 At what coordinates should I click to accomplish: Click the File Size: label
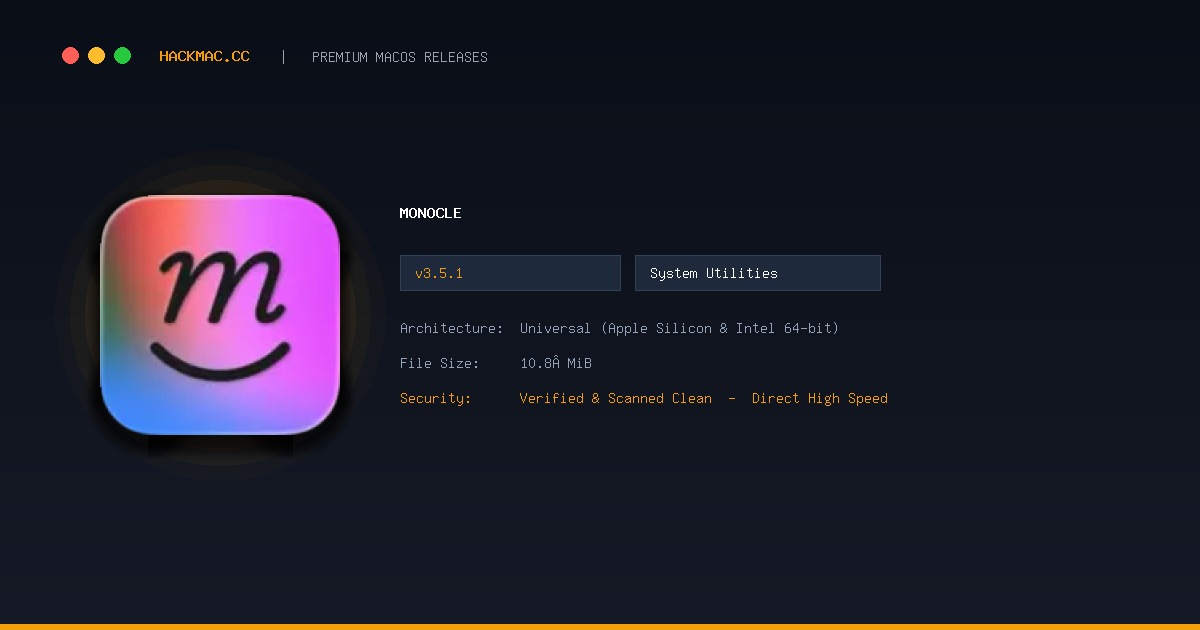[x=439, y=363]
